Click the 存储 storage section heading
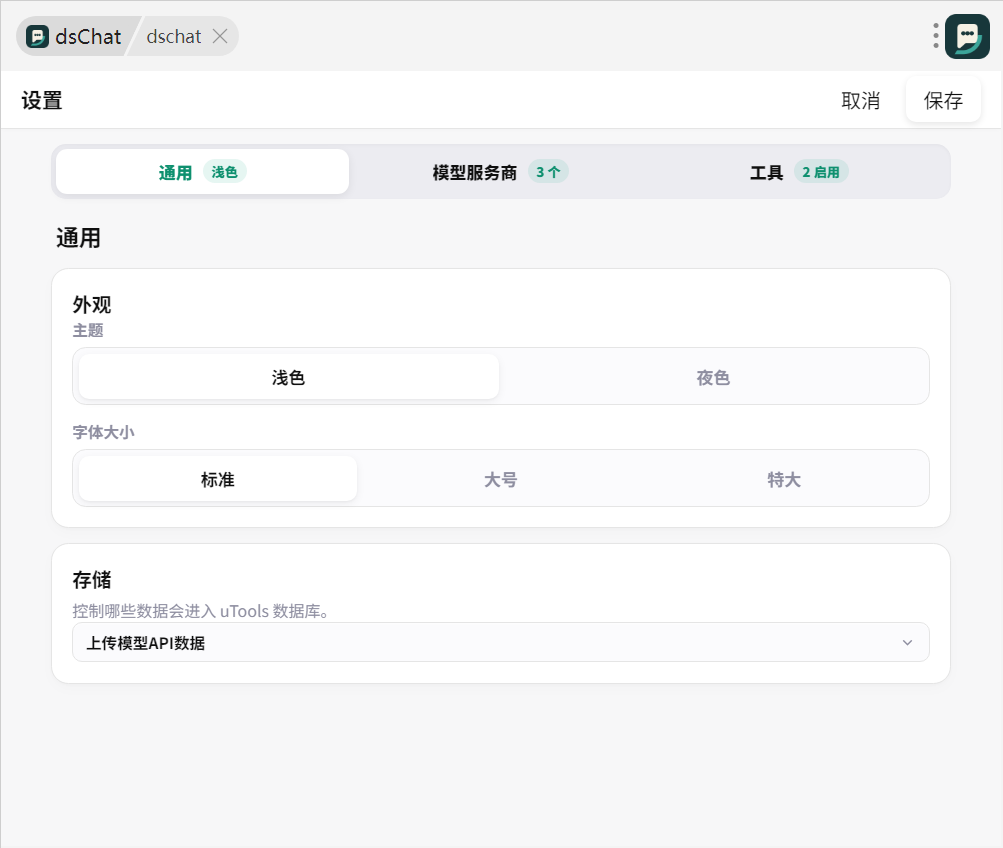This screenshot has width=1003, height=848. point(91,579)
